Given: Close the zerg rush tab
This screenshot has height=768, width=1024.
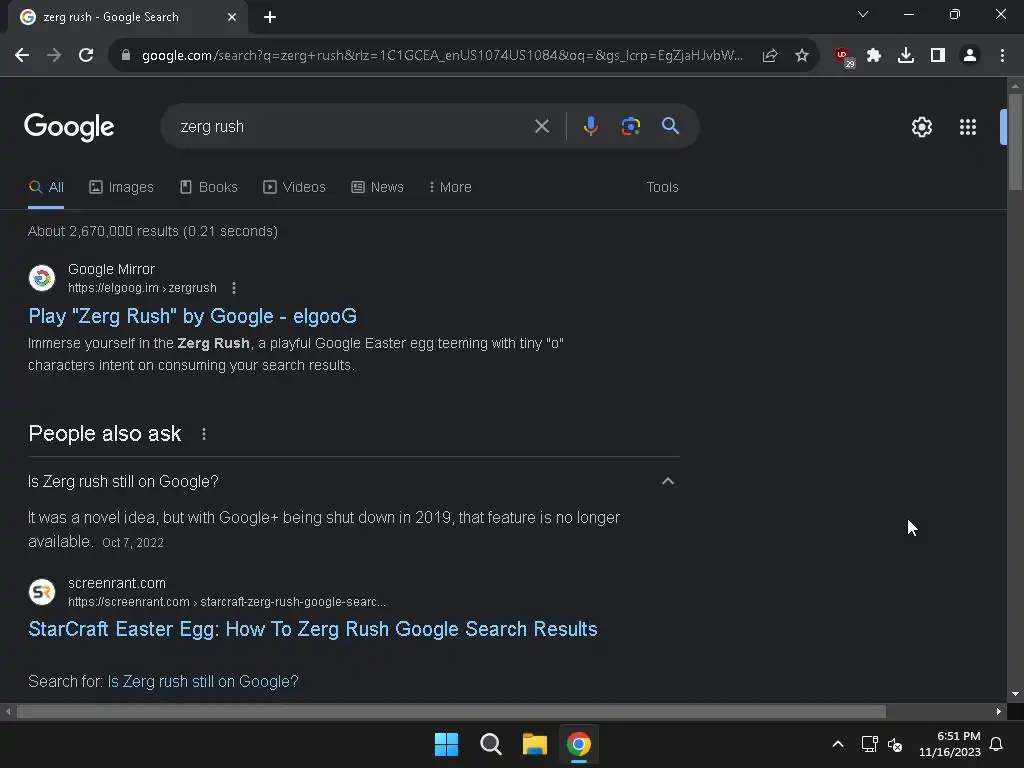Looking at the screenshot, I should [232, 18].
